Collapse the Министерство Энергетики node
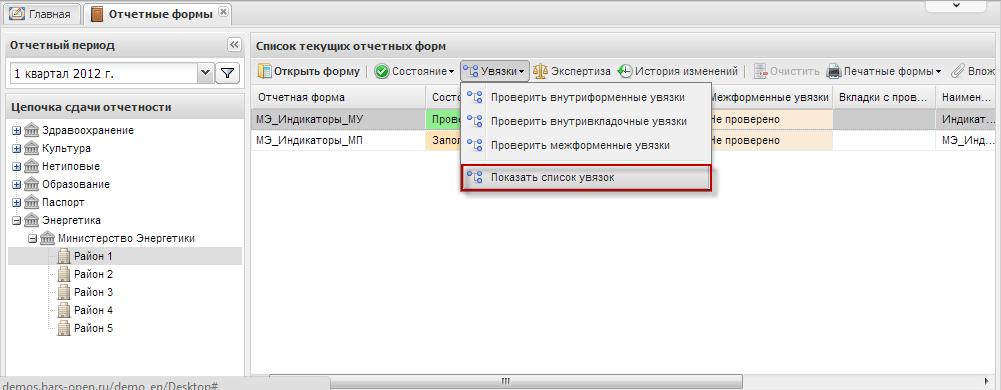 (x=33, y=238)
